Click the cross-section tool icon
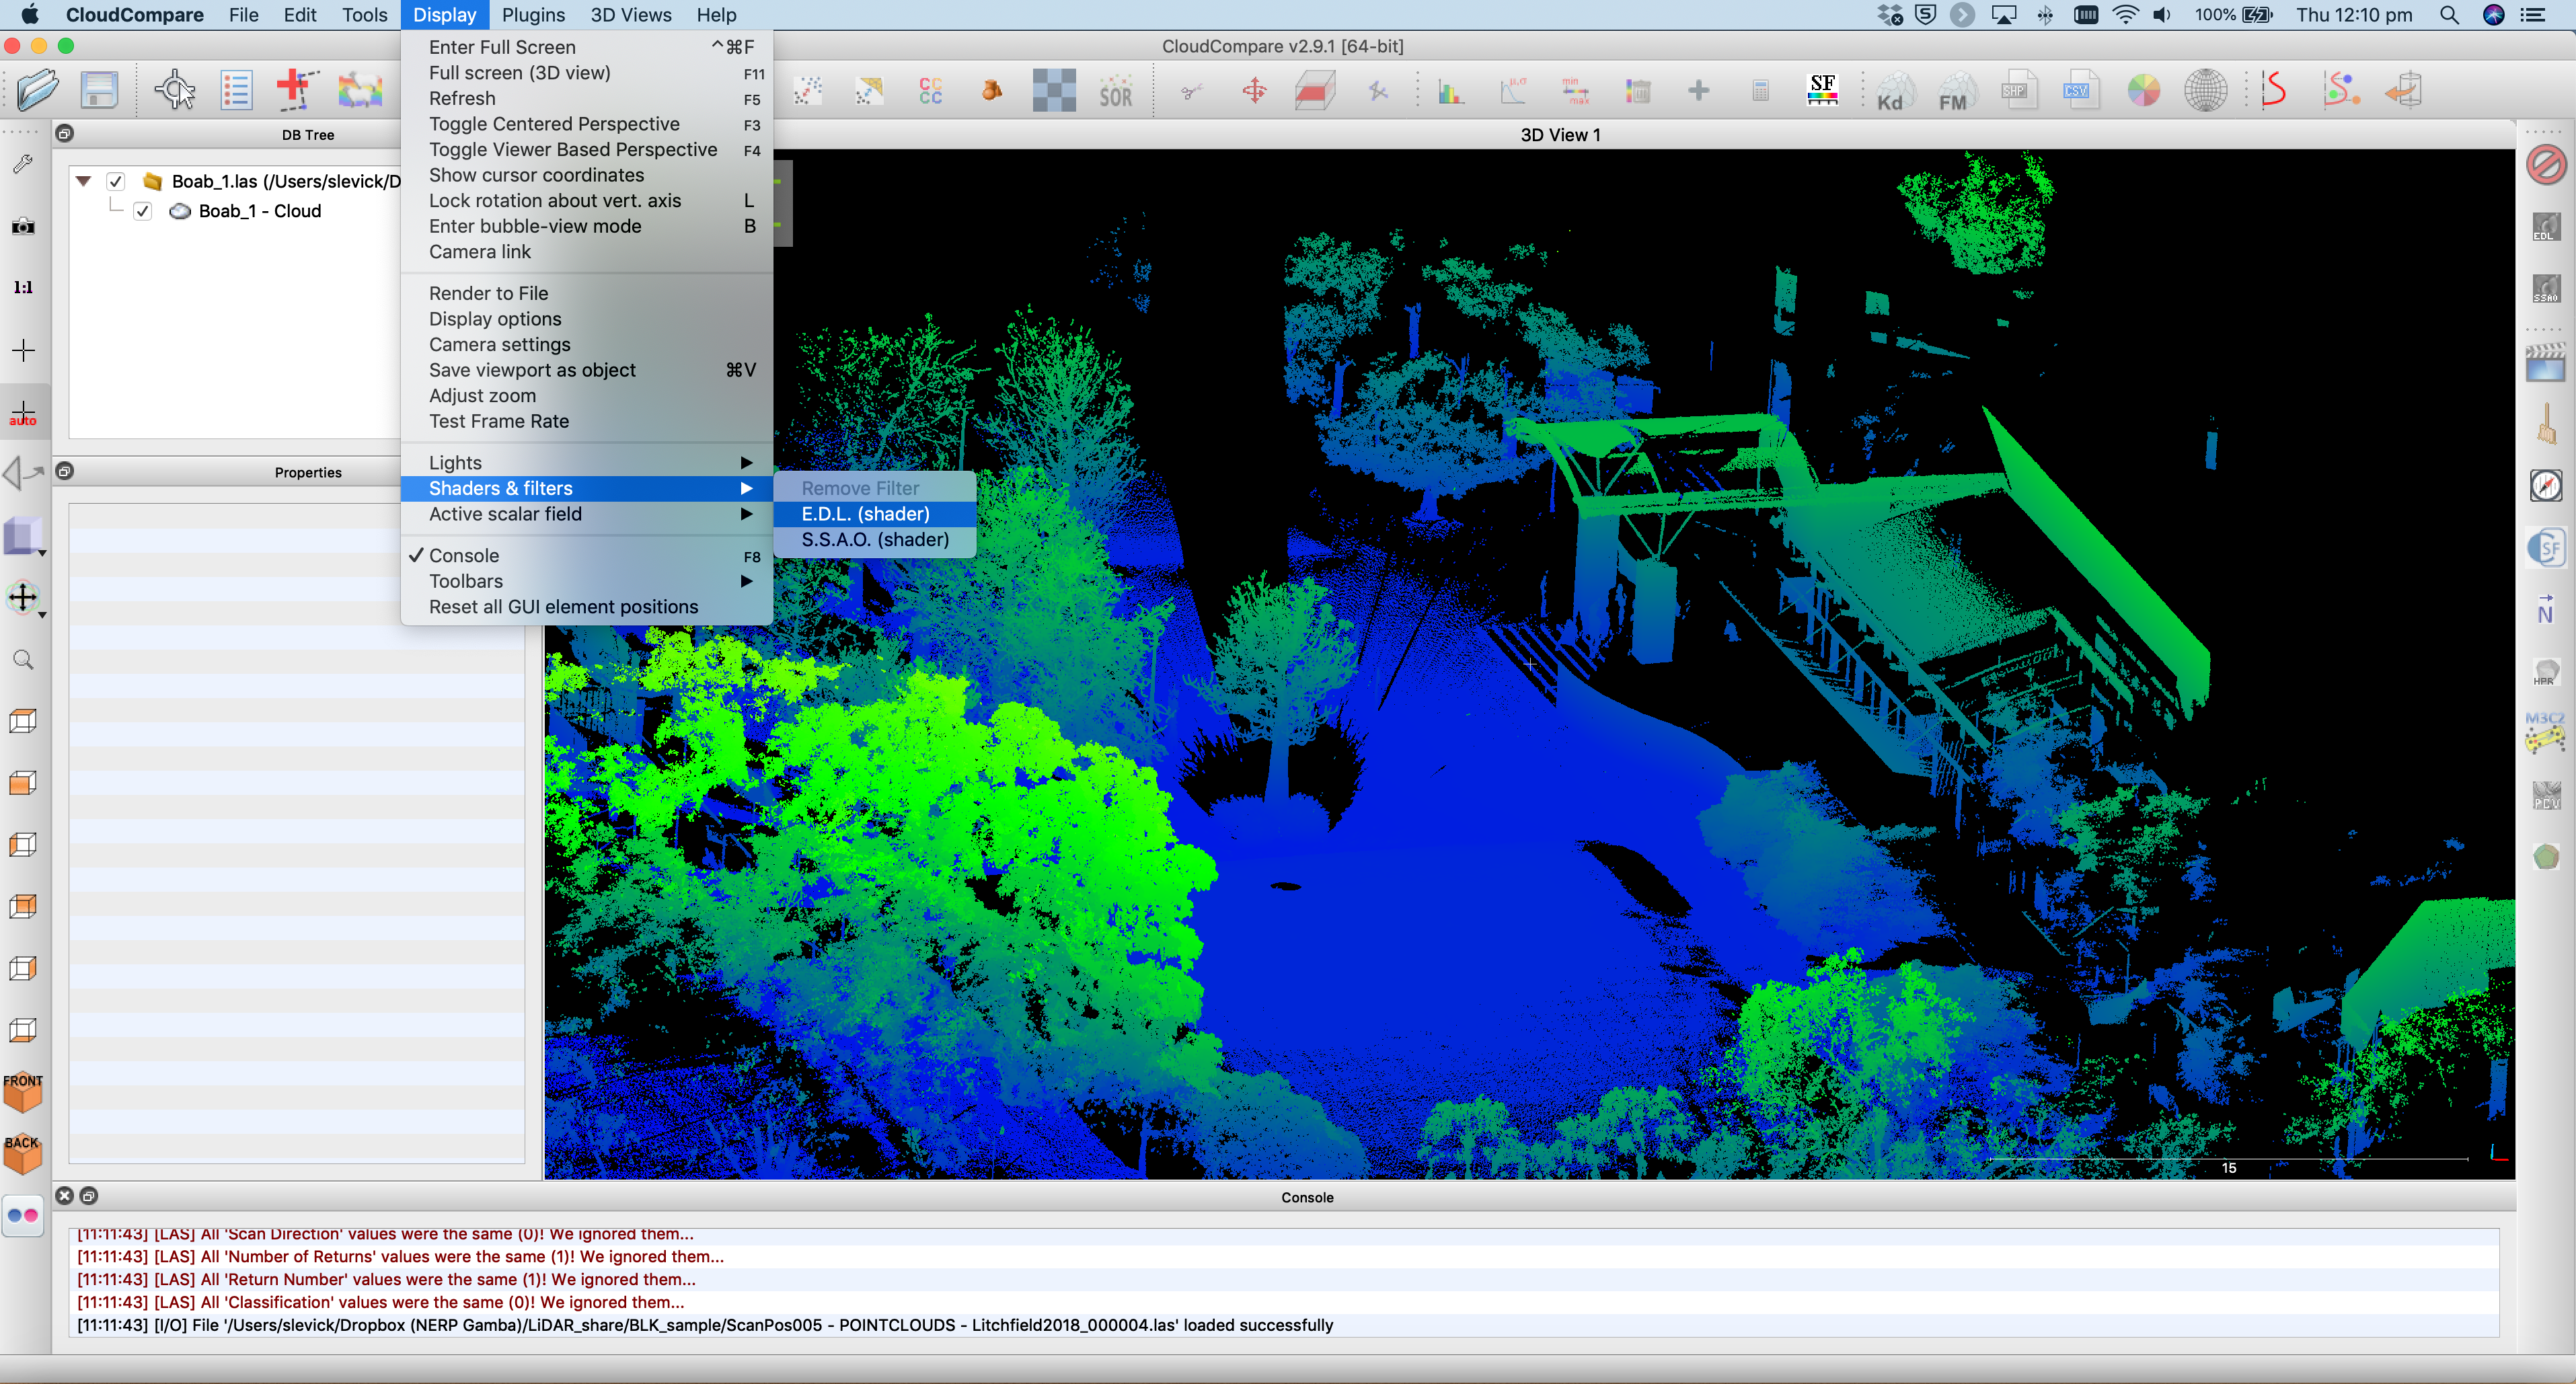Image resolution: width=2576 pixels, height=1384 pixels. 1312,92
